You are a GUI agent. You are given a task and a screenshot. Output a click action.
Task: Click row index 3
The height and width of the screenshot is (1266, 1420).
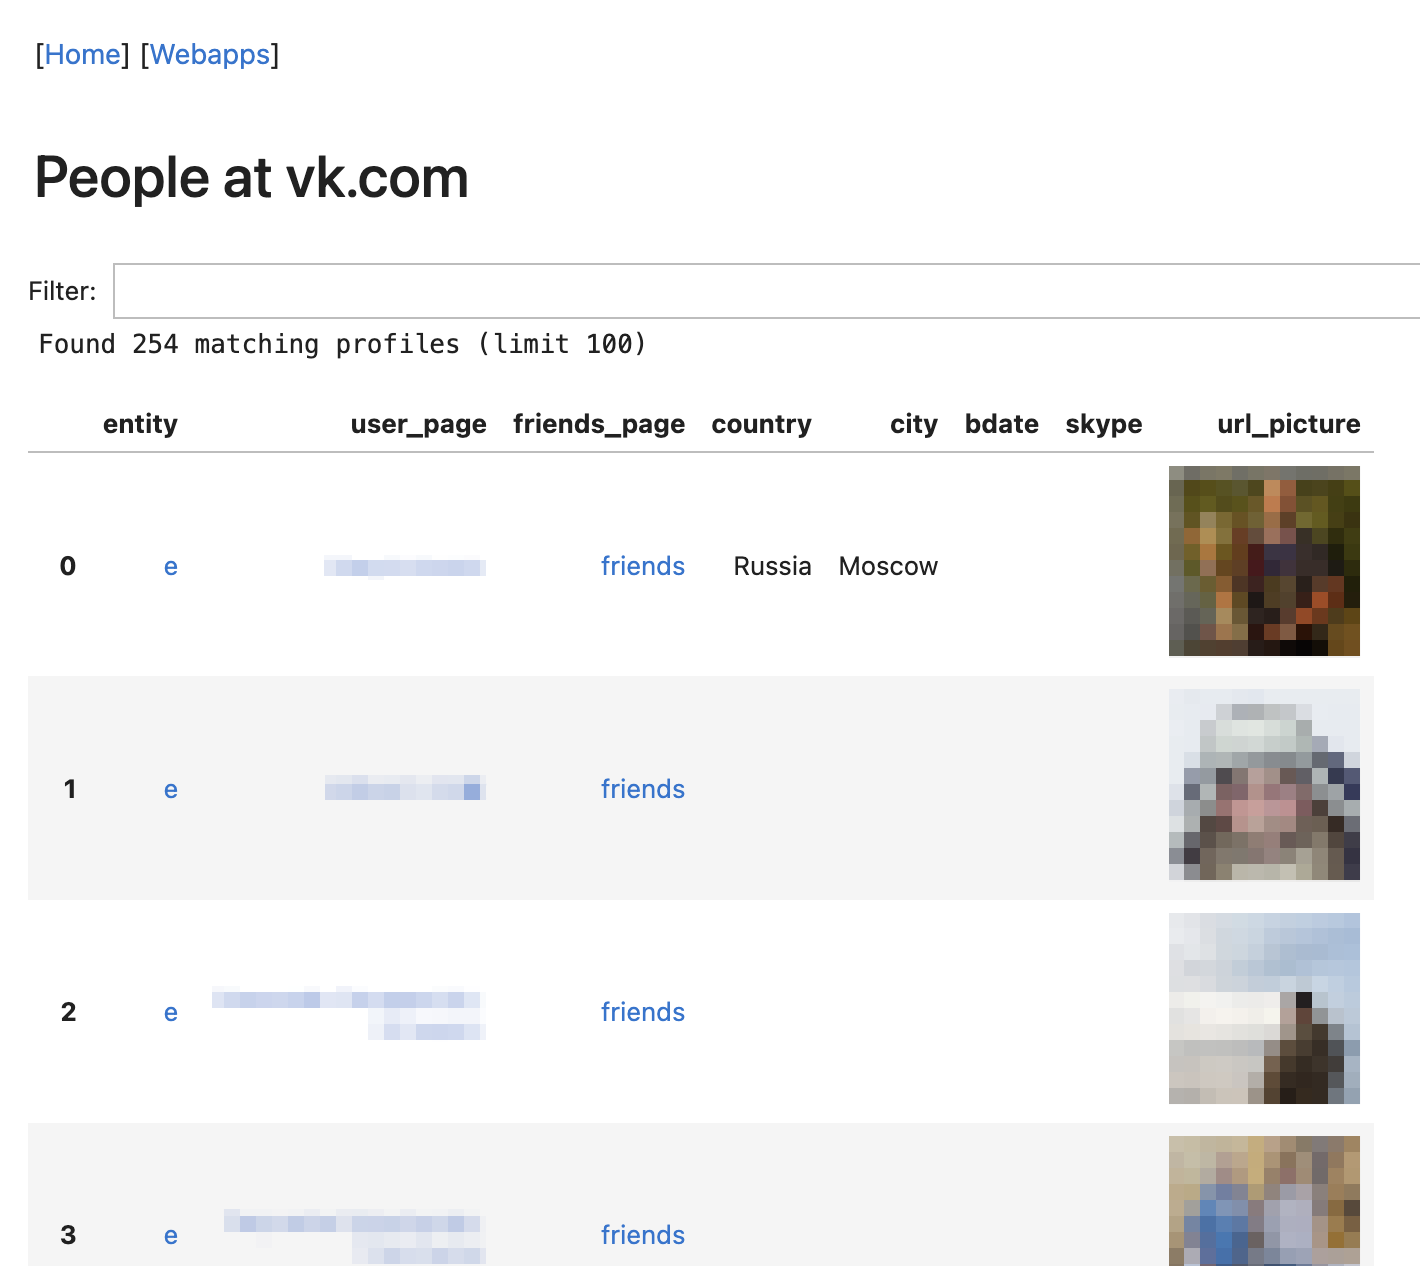68,1236
